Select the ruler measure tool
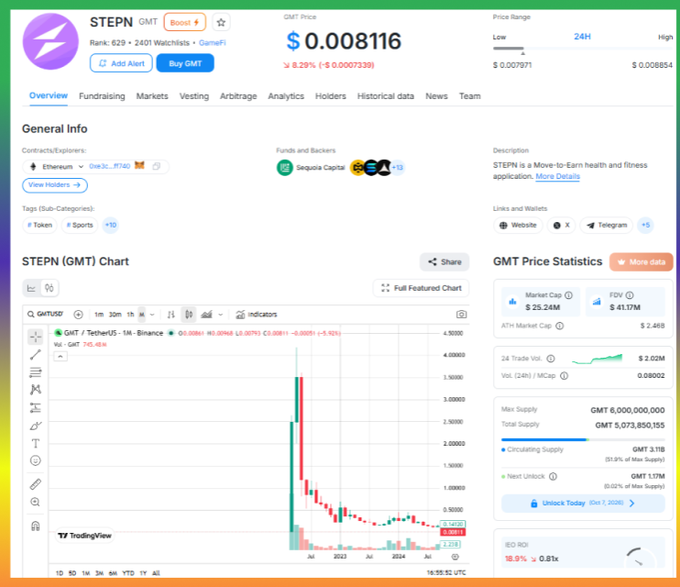680x587 pixels. click(x=35, y=484)
